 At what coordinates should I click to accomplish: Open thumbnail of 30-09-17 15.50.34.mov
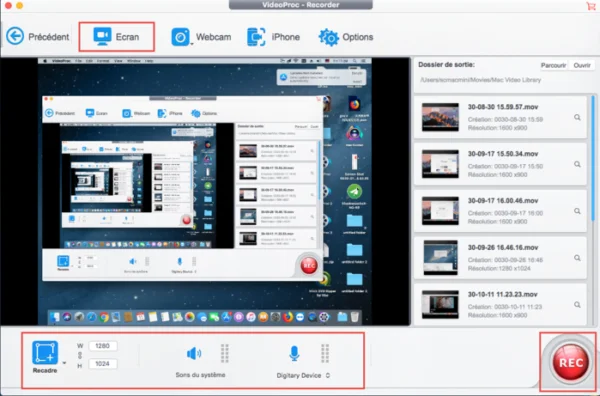(x=440, y=164)
